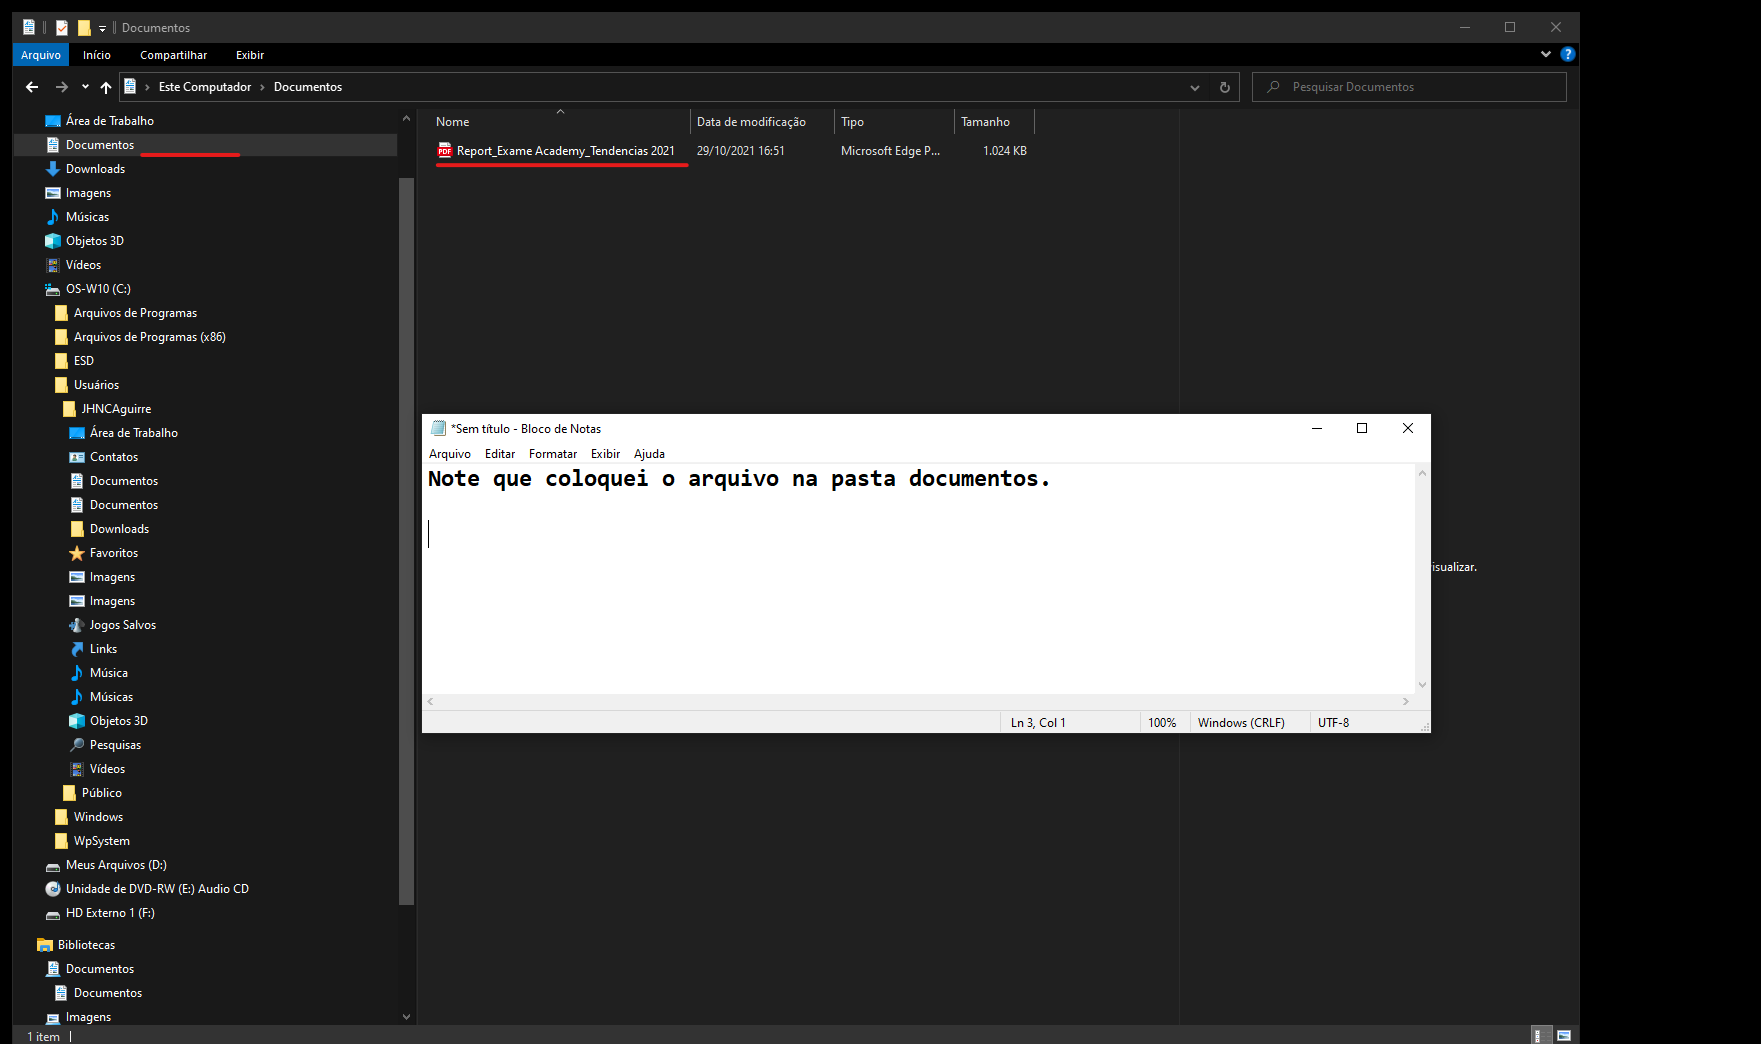Open the Compartilhar ribbon tab

(x=174, y=55)
